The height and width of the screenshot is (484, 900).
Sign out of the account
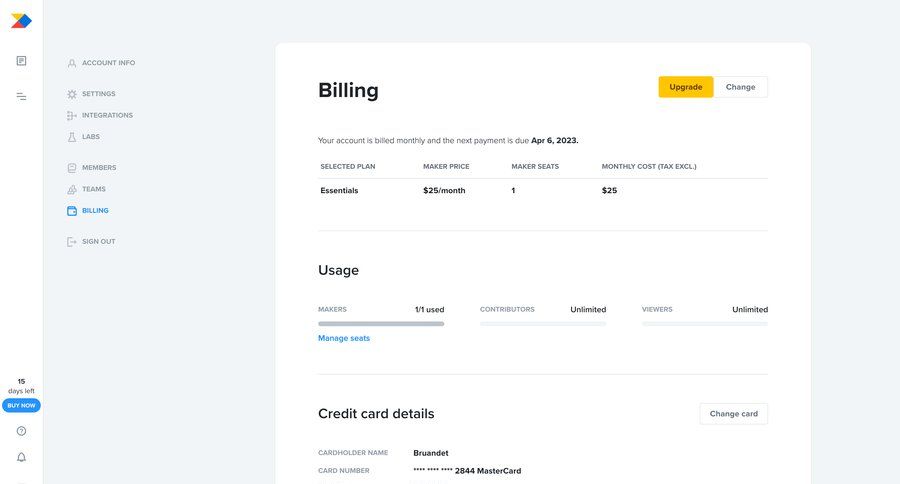tap(99, 242)
